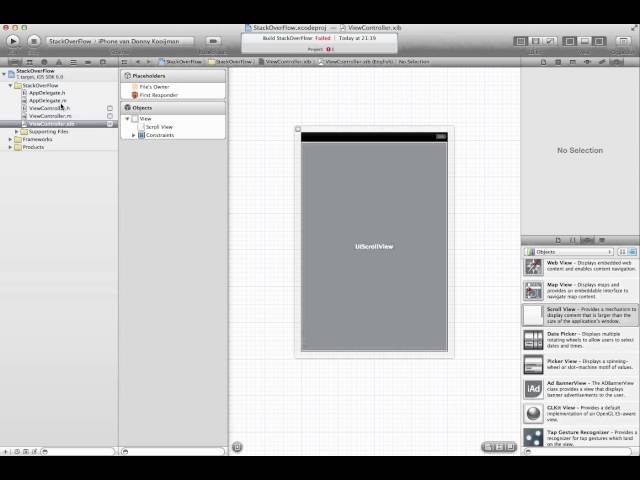
Task: Select UIScrollView on the canvas
Action: [374, 247]
